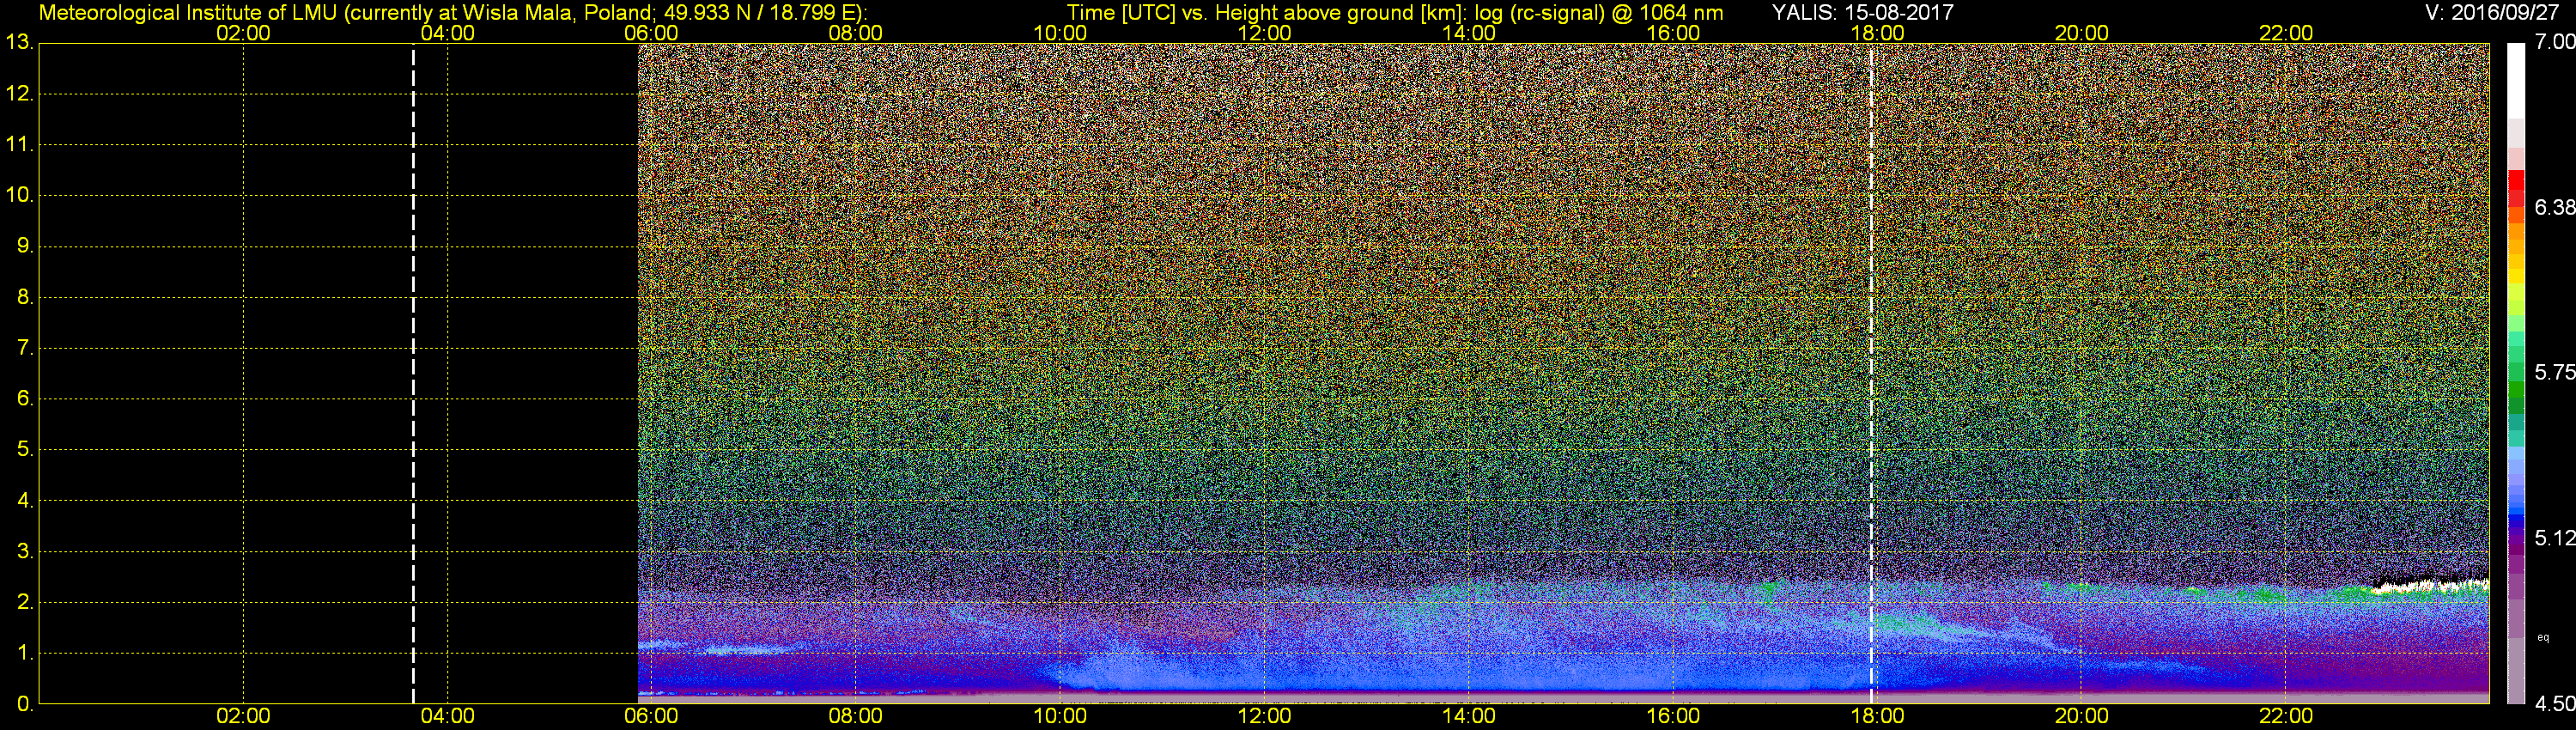Click the colorbar minimum value '4.50'
The image size is (2576, 730).
tap(2554, 703)
